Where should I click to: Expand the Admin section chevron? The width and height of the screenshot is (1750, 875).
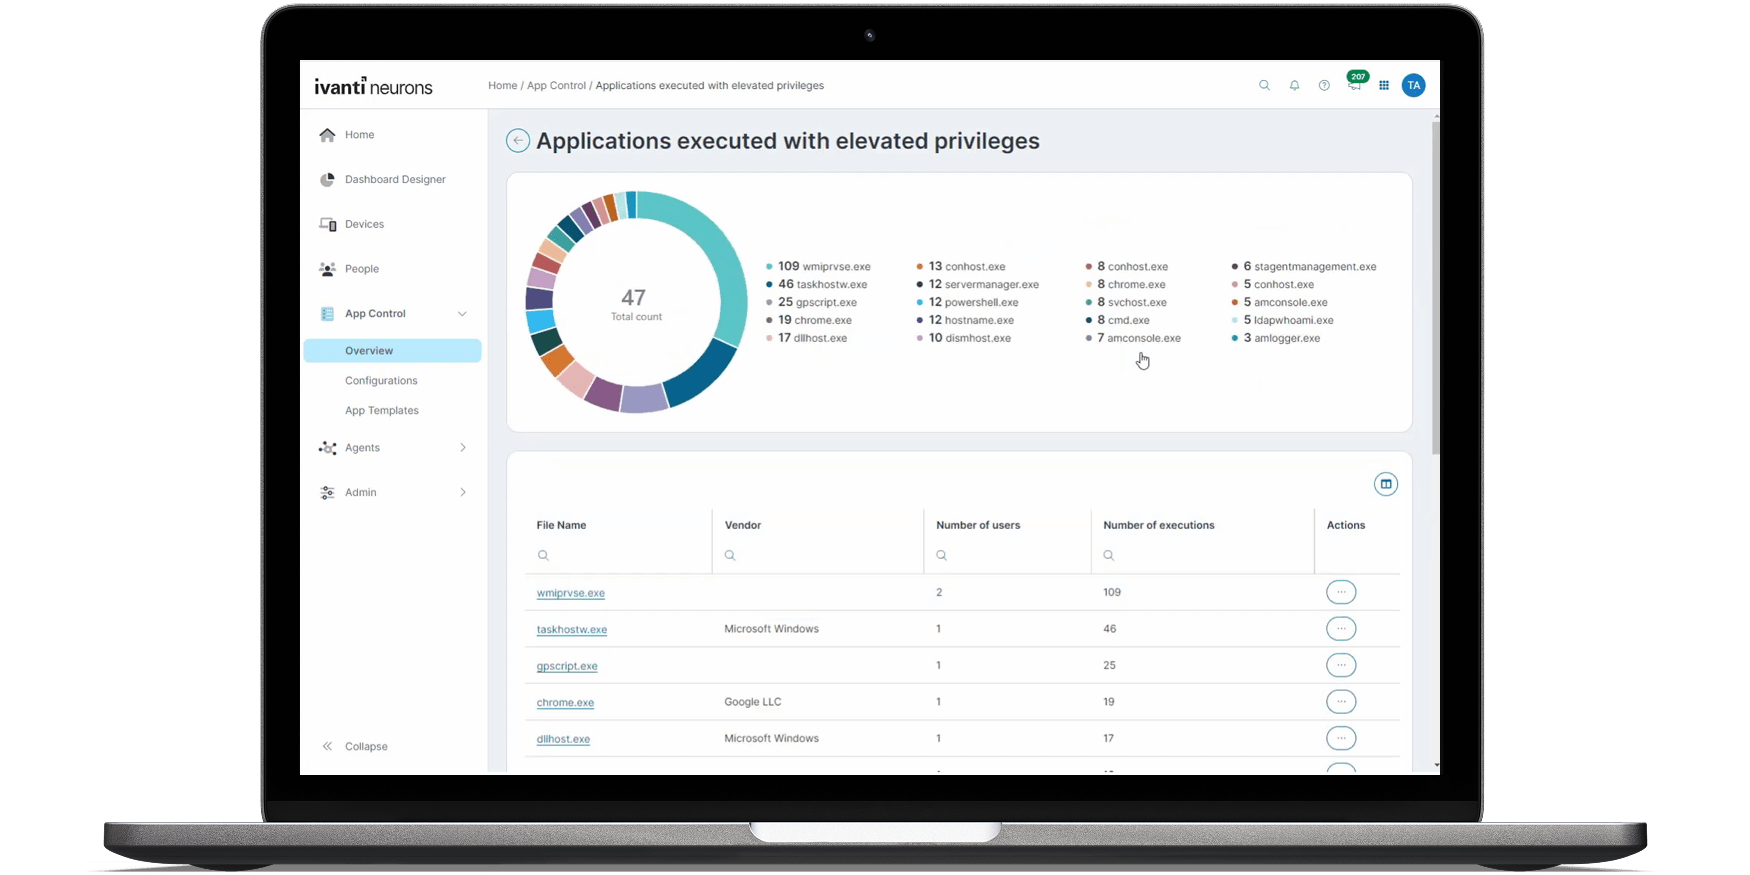(463, 493)
